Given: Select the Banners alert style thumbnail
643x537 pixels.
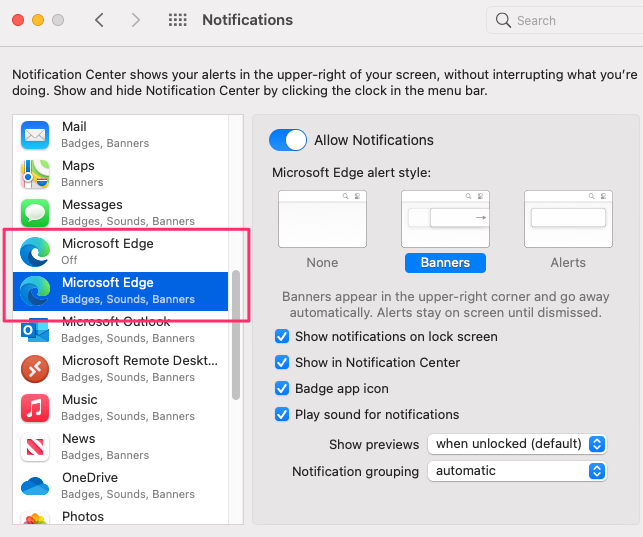Looking at the screenshot, I should [x=445, y=219].
